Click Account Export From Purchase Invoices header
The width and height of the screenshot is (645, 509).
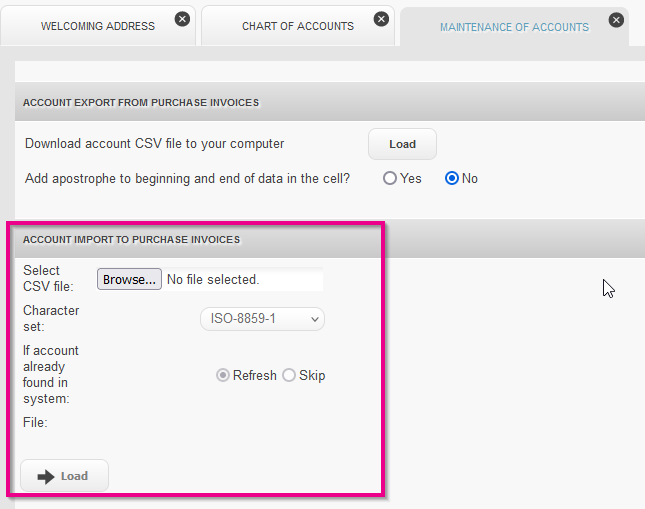point(141,102)
